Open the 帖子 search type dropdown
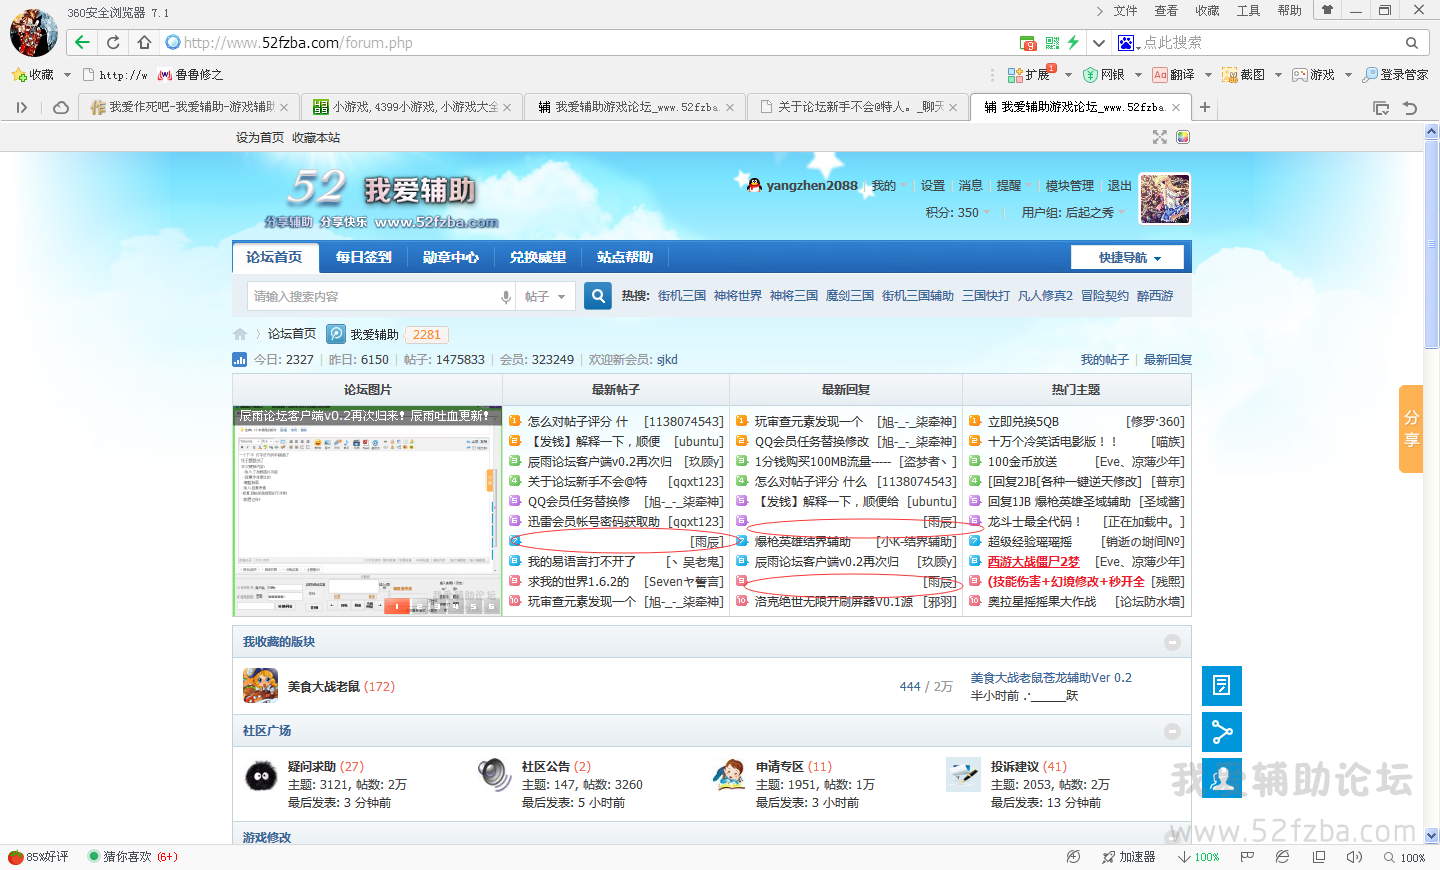 [x=546, y=297]
